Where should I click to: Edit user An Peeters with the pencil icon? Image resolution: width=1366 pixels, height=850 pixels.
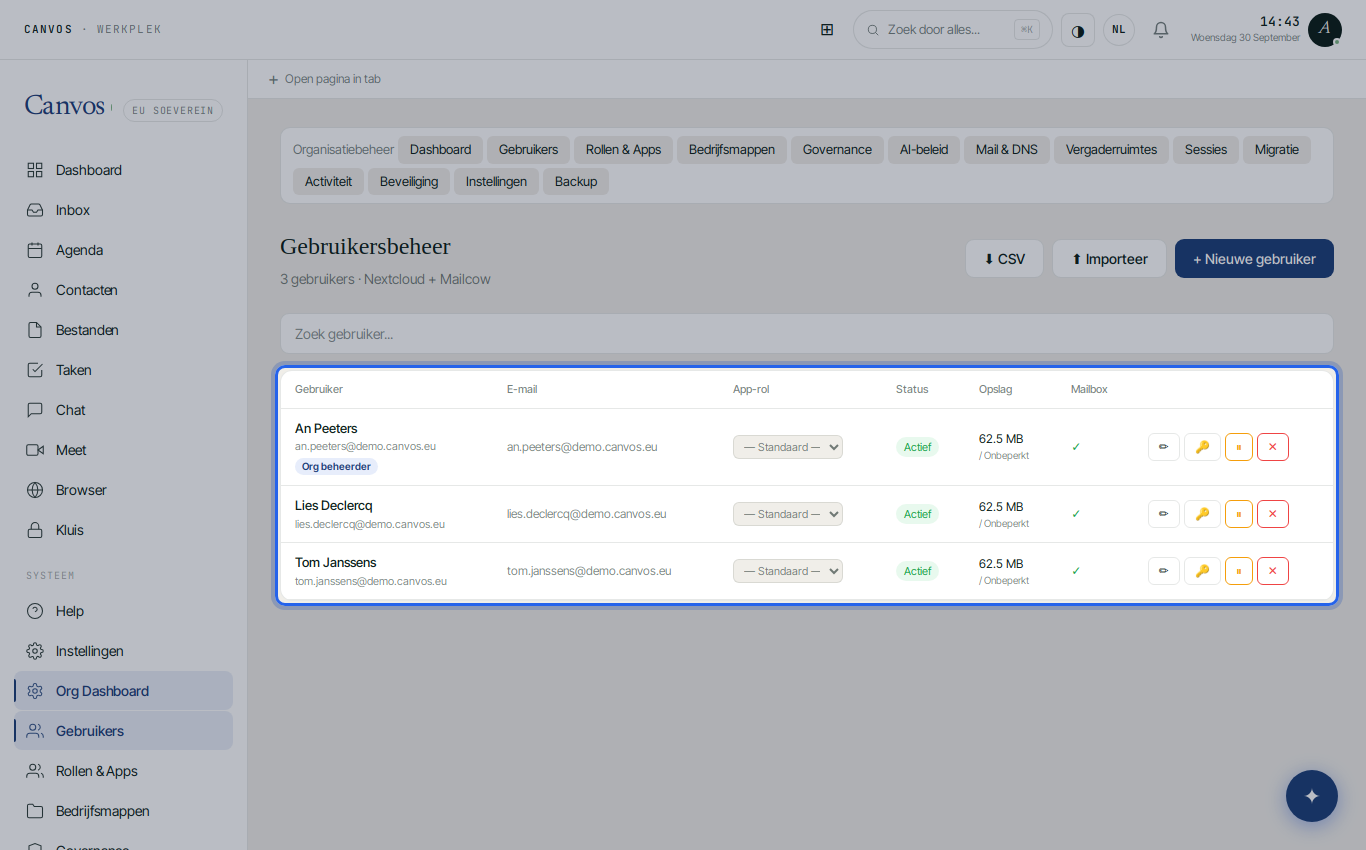coord(1164,447)
